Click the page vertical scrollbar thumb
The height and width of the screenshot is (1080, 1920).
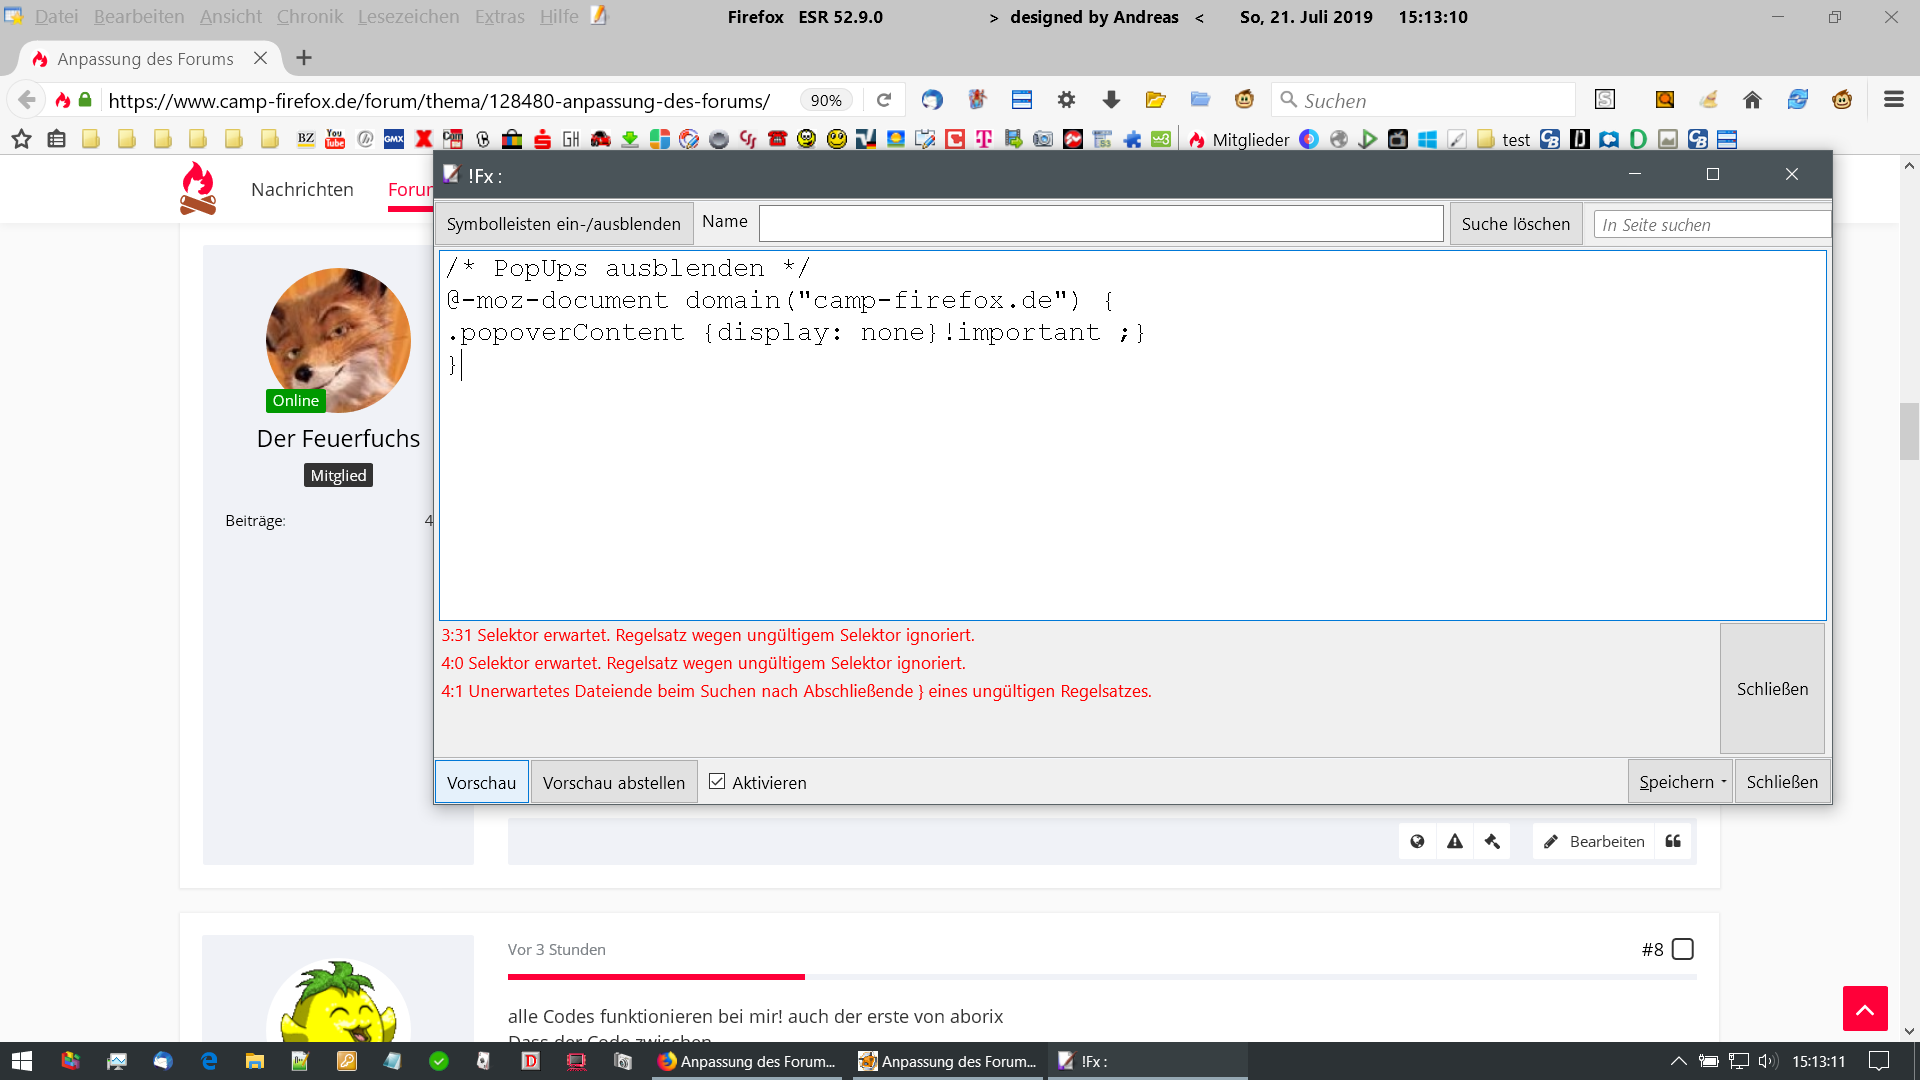tap(1909, 430)
